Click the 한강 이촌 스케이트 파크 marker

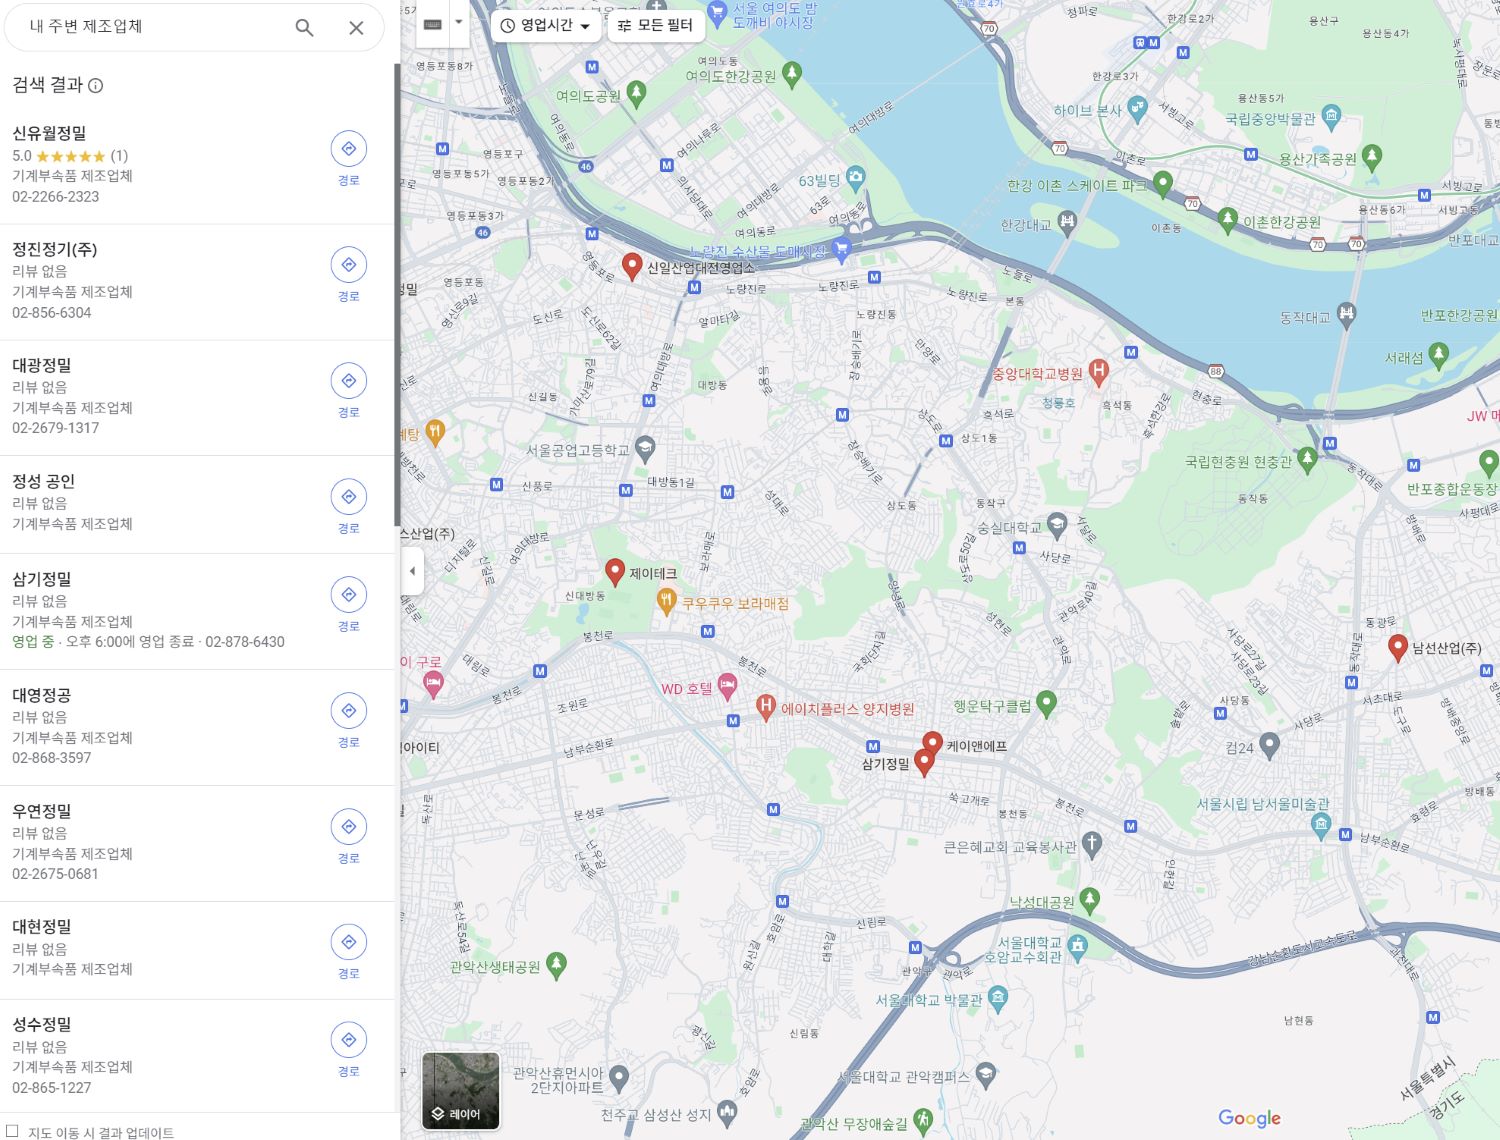pos(1162,184)
